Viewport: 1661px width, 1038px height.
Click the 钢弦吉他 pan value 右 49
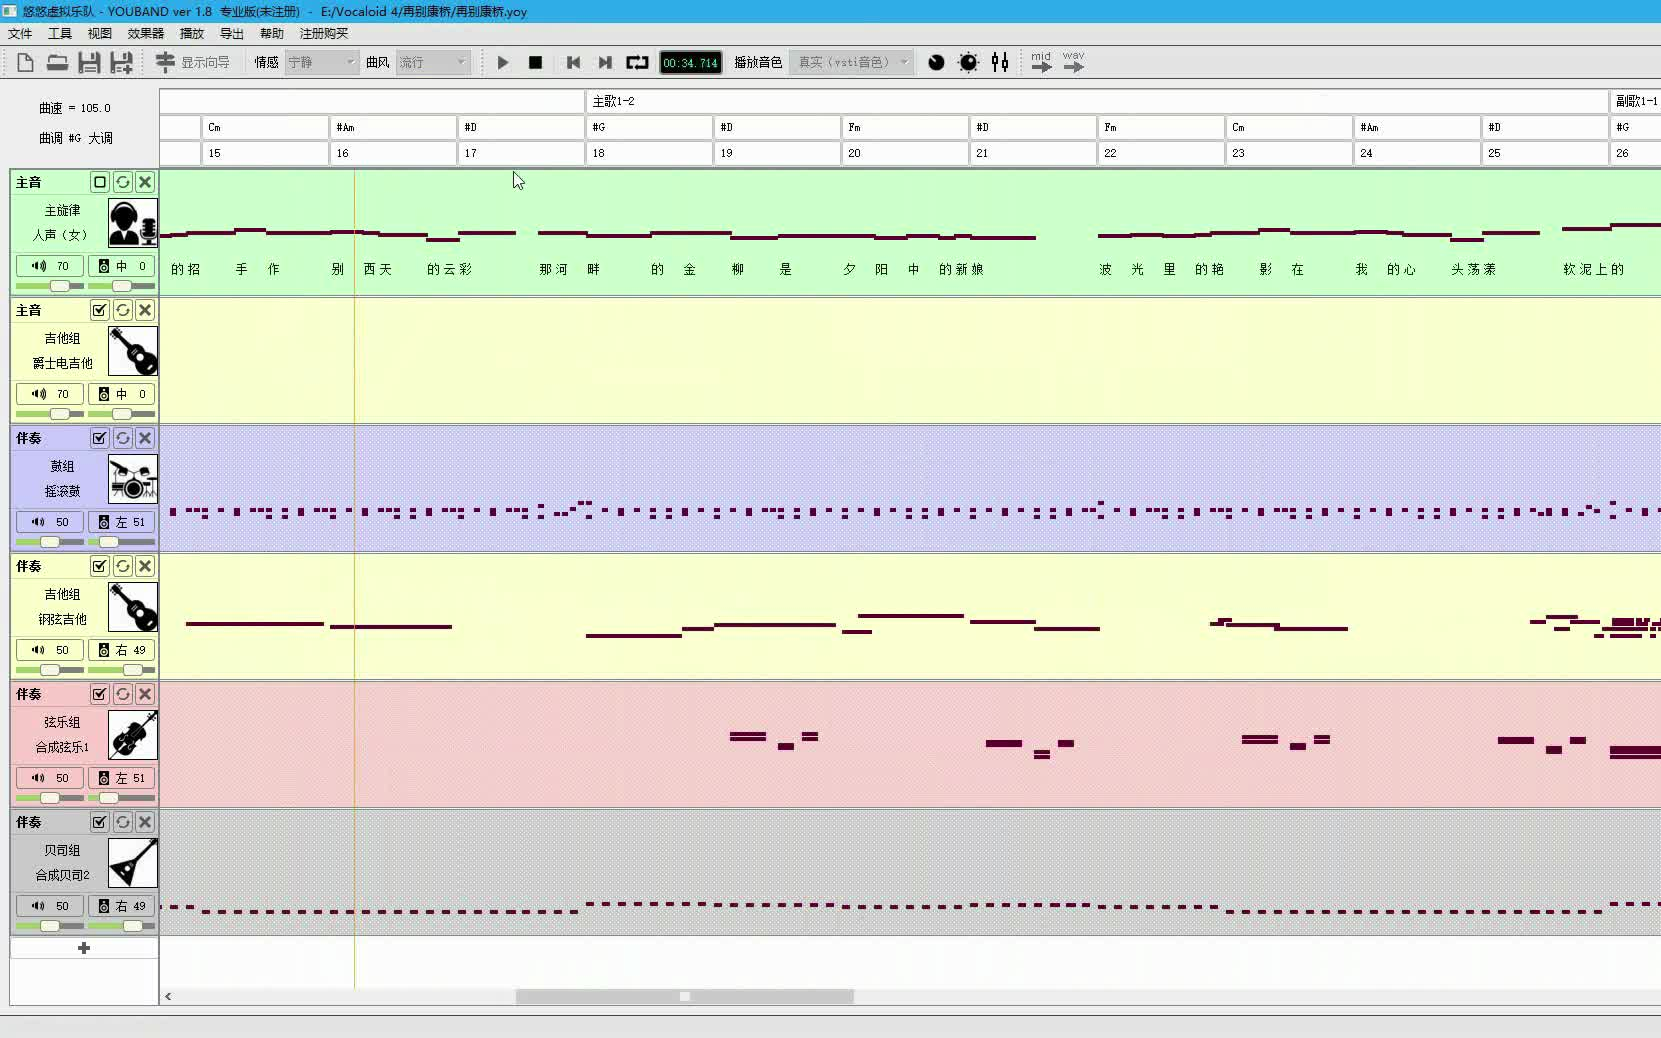click(122, 650)
